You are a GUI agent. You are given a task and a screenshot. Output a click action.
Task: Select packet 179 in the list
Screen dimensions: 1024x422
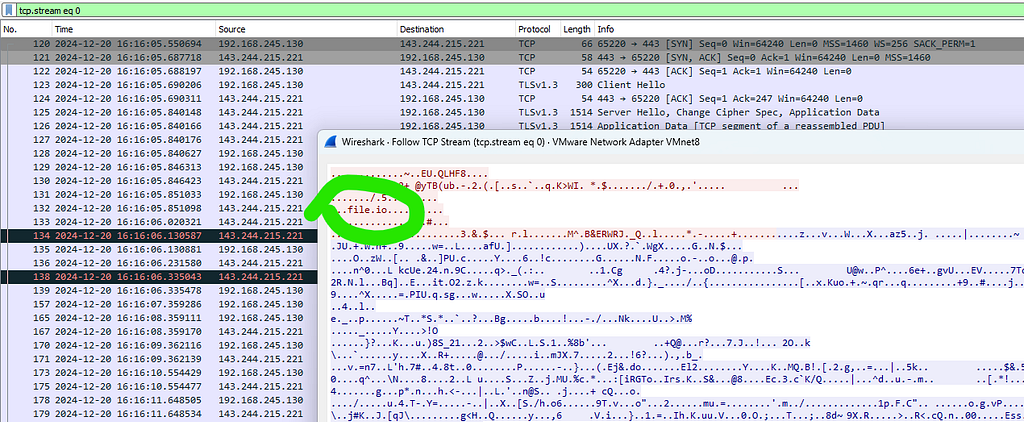click(157, 414)
